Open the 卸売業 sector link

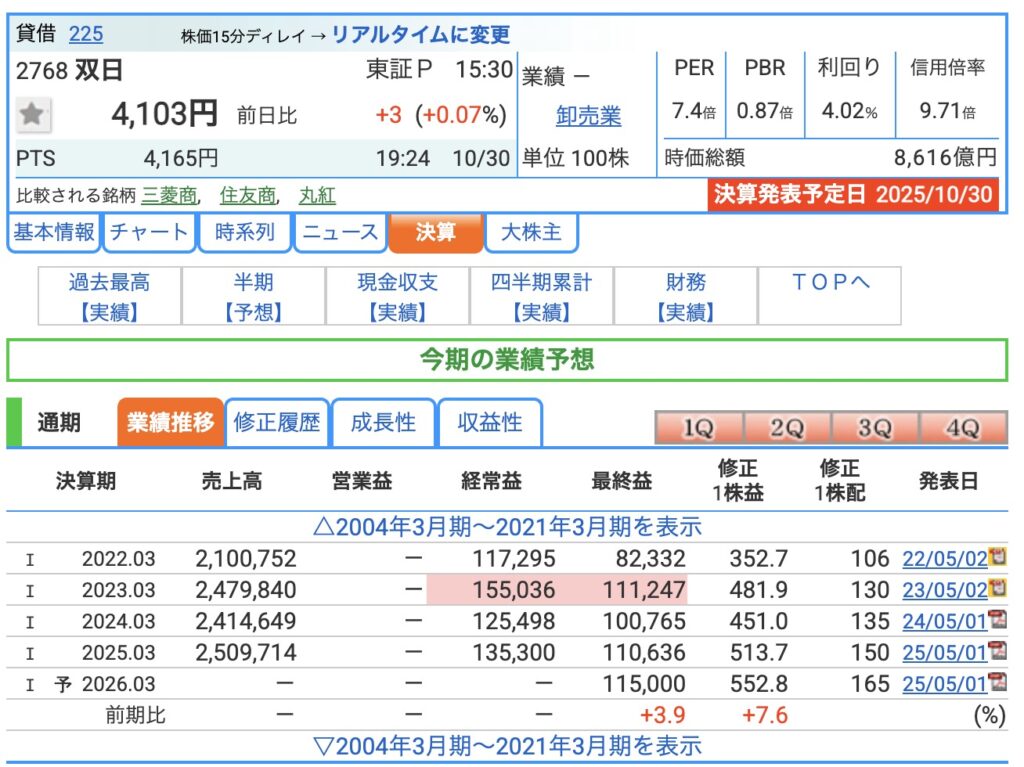[588, 116]
